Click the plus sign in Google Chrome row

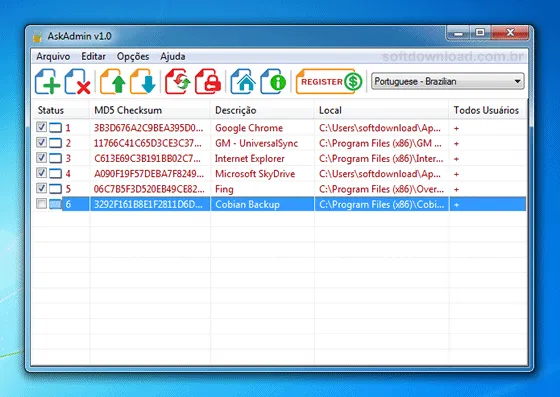[456, 128]
